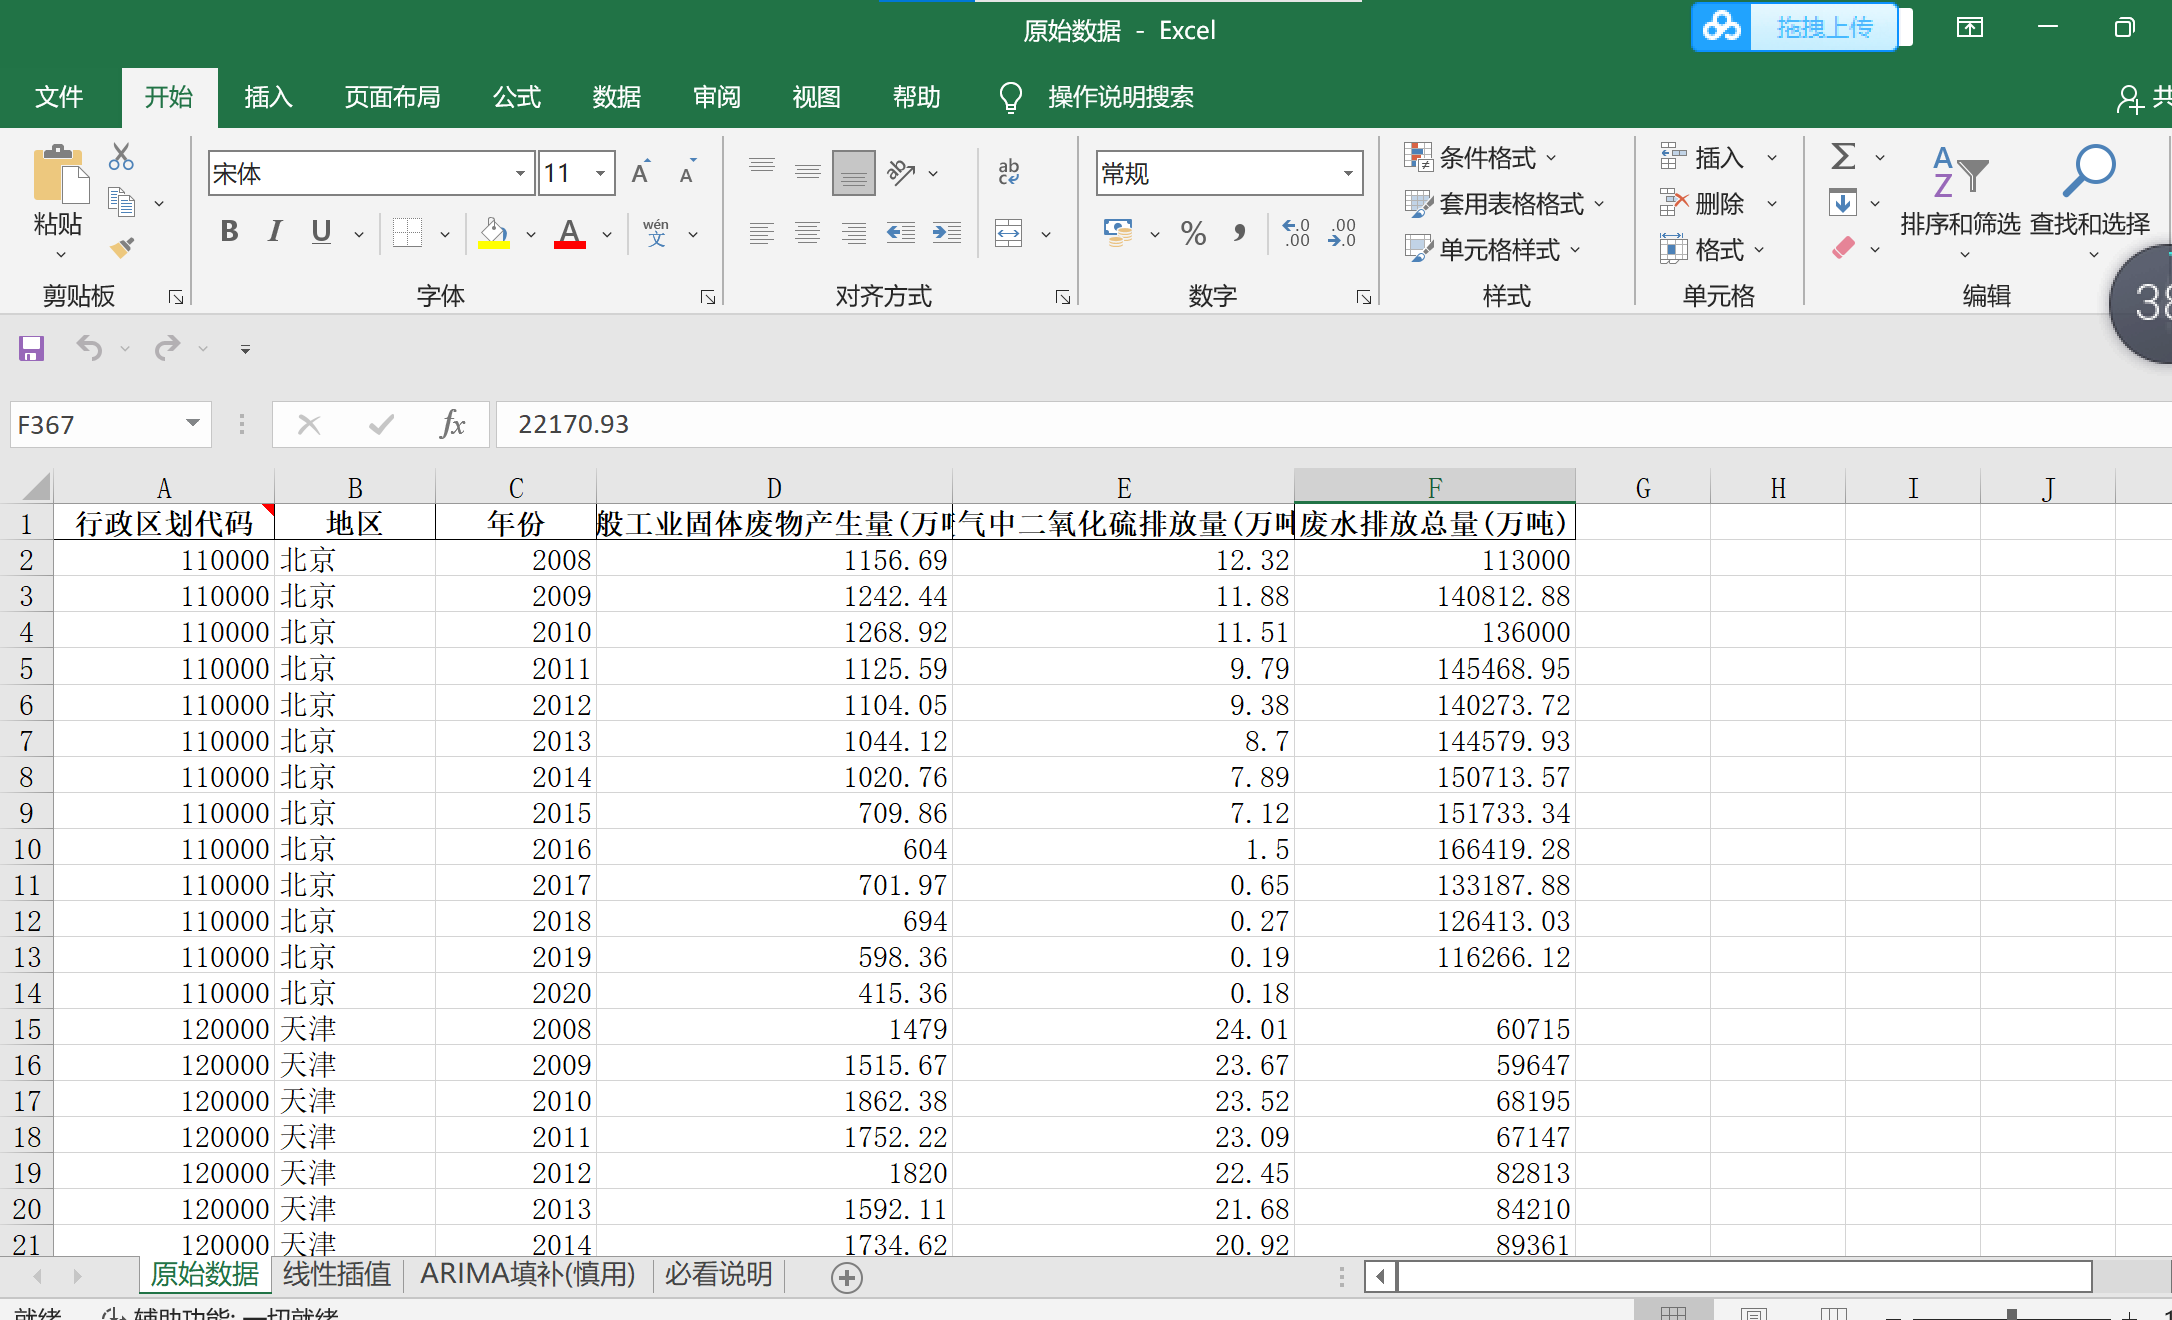
Task: Click the accounting currency format icon
Action: tap(1118, 233)
